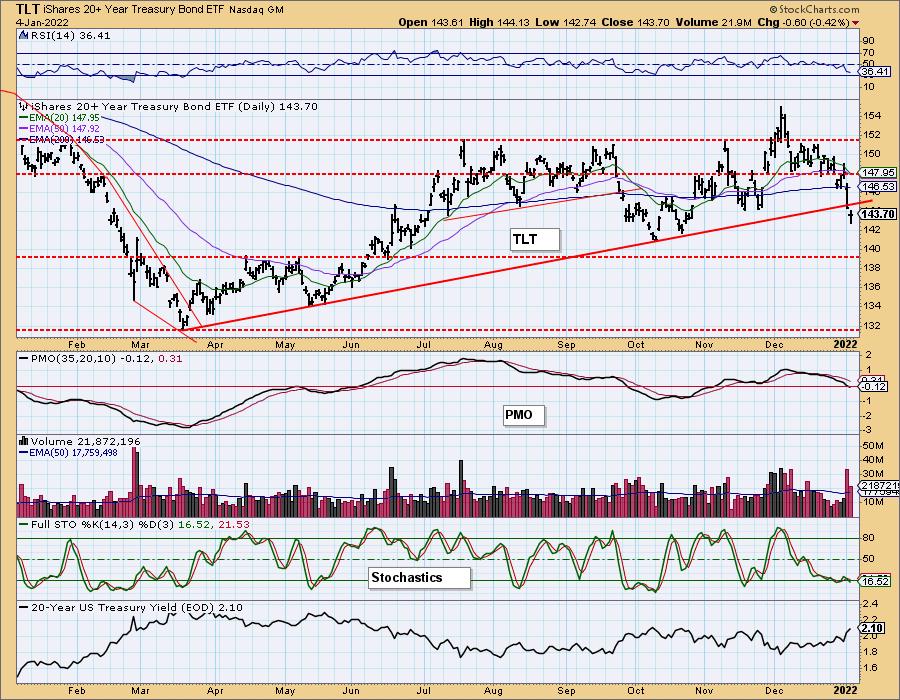Click the red down arrow next to change
Viewport: 900px width, 700px height.
(856, 23)
